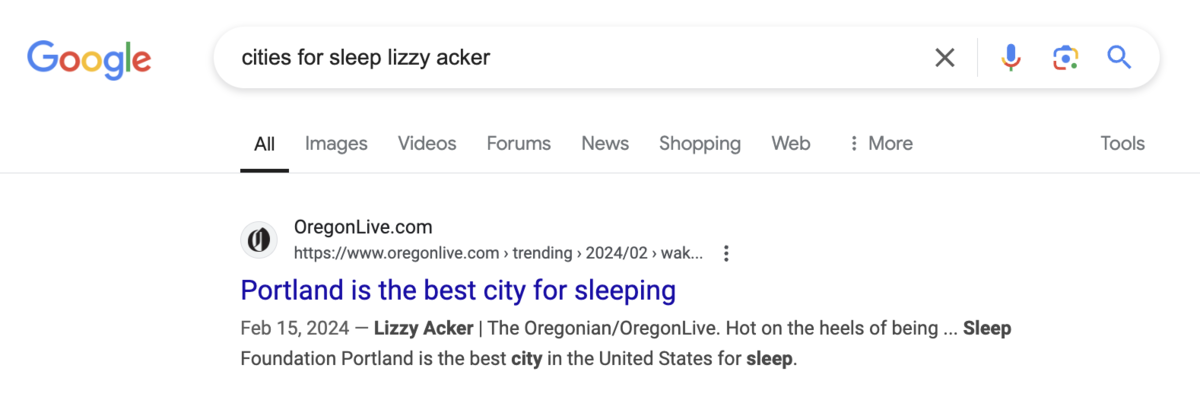This screenshot has width=1200, height=400.
Task: Open the Shopping tab
Action: click(699, 143)
